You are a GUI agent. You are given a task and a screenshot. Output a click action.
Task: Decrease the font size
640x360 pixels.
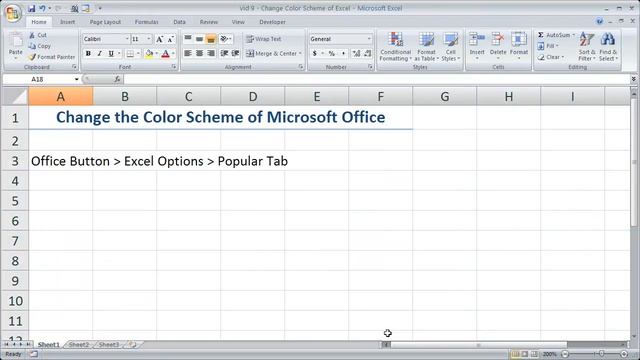coord(171,39)
